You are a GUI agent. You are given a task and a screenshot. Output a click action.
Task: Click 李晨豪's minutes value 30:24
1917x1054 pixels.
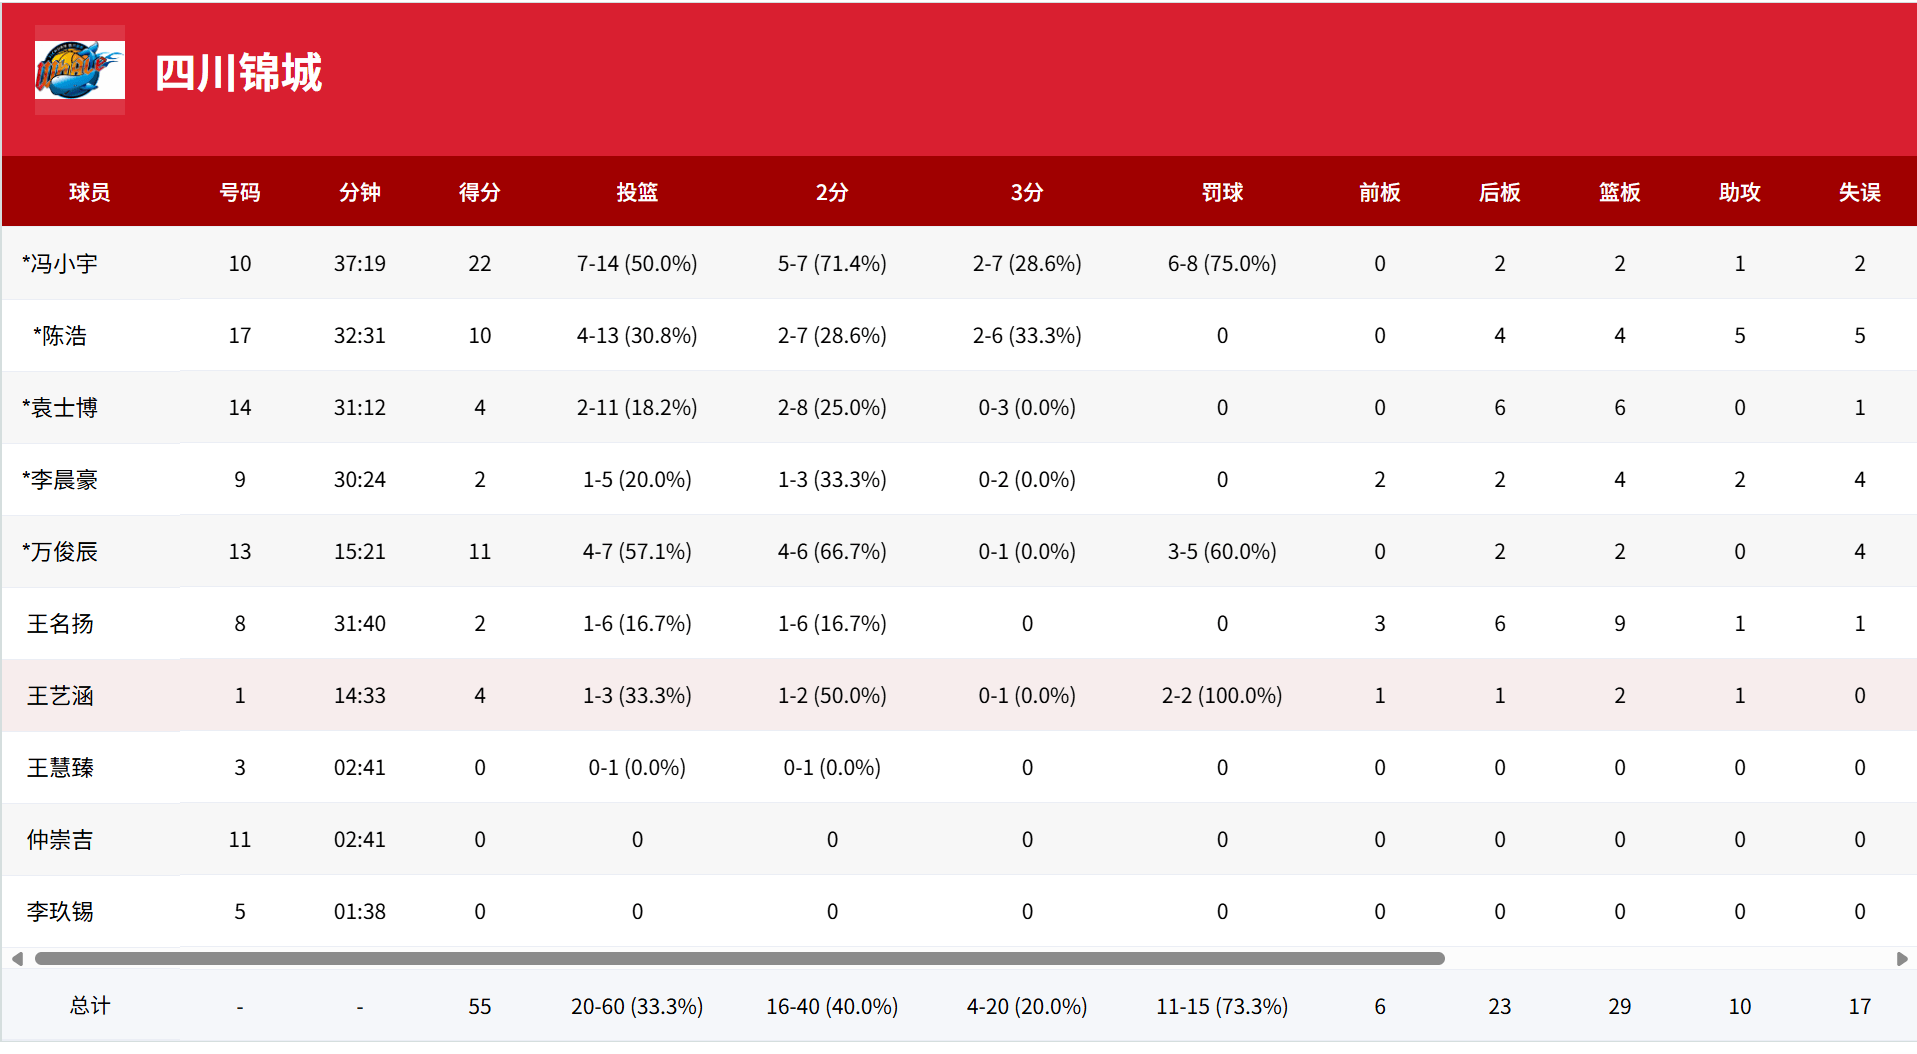360,480
